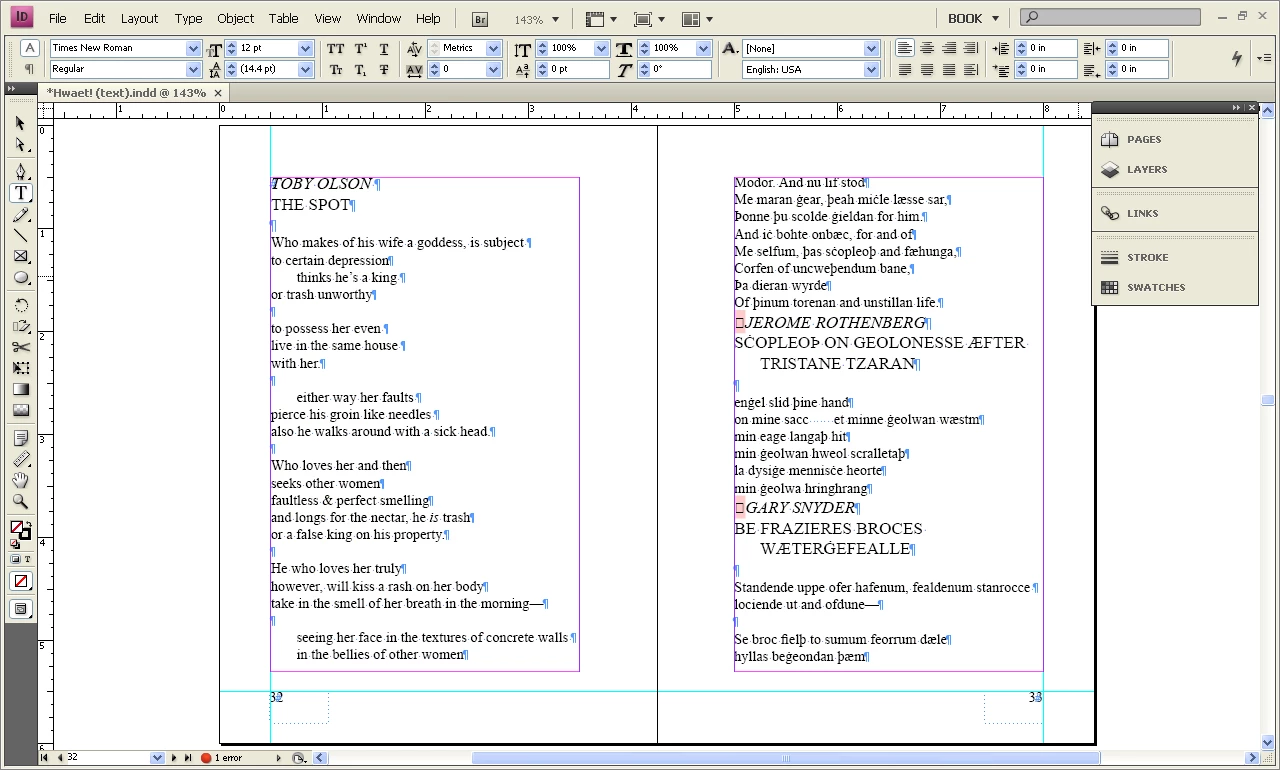
Task: Pick the Scissors tool
Action: pyautogui.click(x=20, y=347)
